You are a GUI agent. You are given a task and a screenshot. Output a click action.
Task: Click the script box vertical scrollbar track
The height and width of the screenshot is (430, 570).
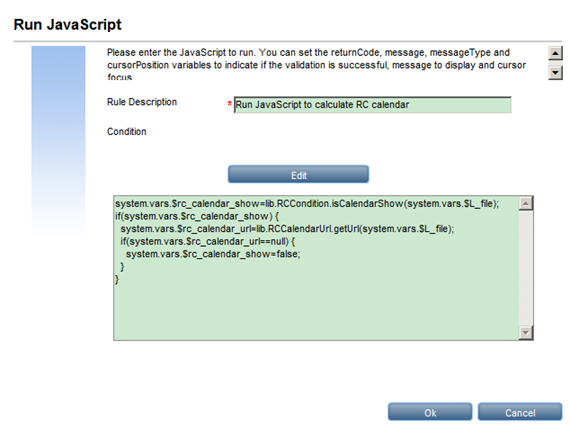coord(526,268)
